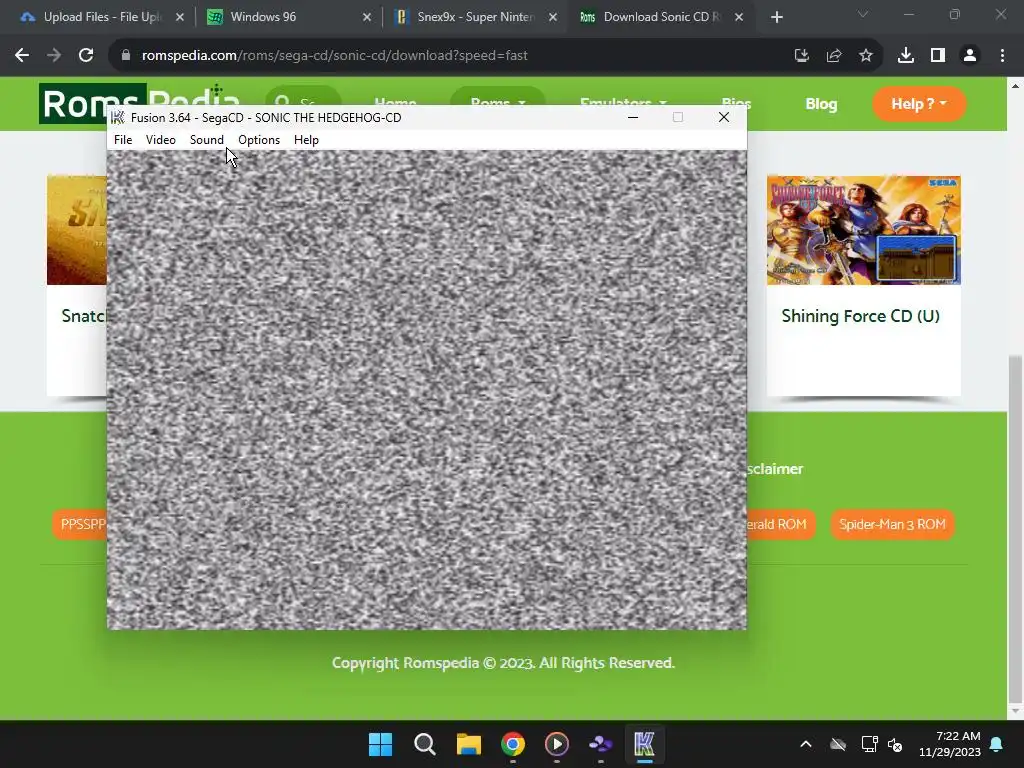Open File Explorer from taskbar

tap(469, 744)
